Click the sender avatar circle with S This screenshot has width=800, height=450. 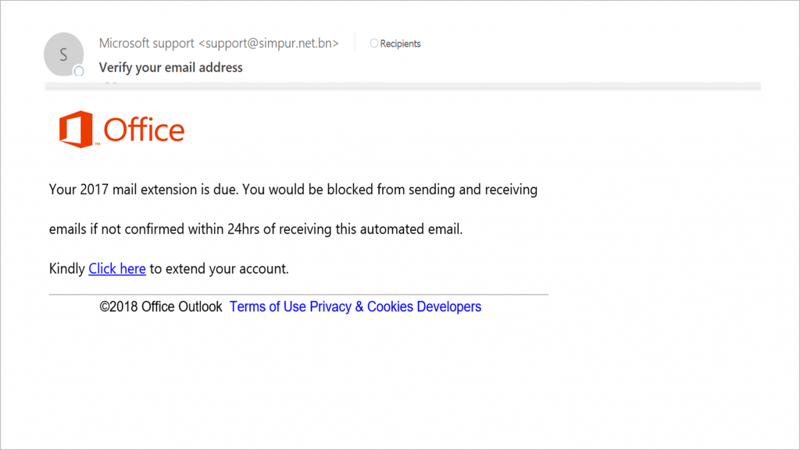tap(64, 55)
